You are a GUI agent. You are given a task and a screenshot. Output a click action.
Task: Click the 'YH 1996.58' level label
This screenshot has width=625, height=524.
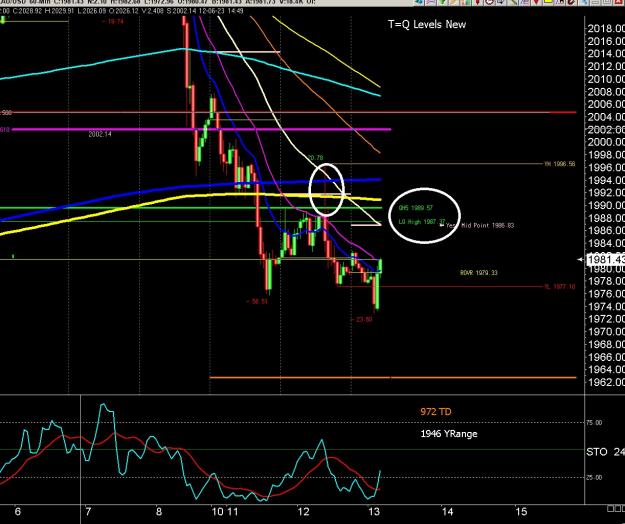[560, 164]
